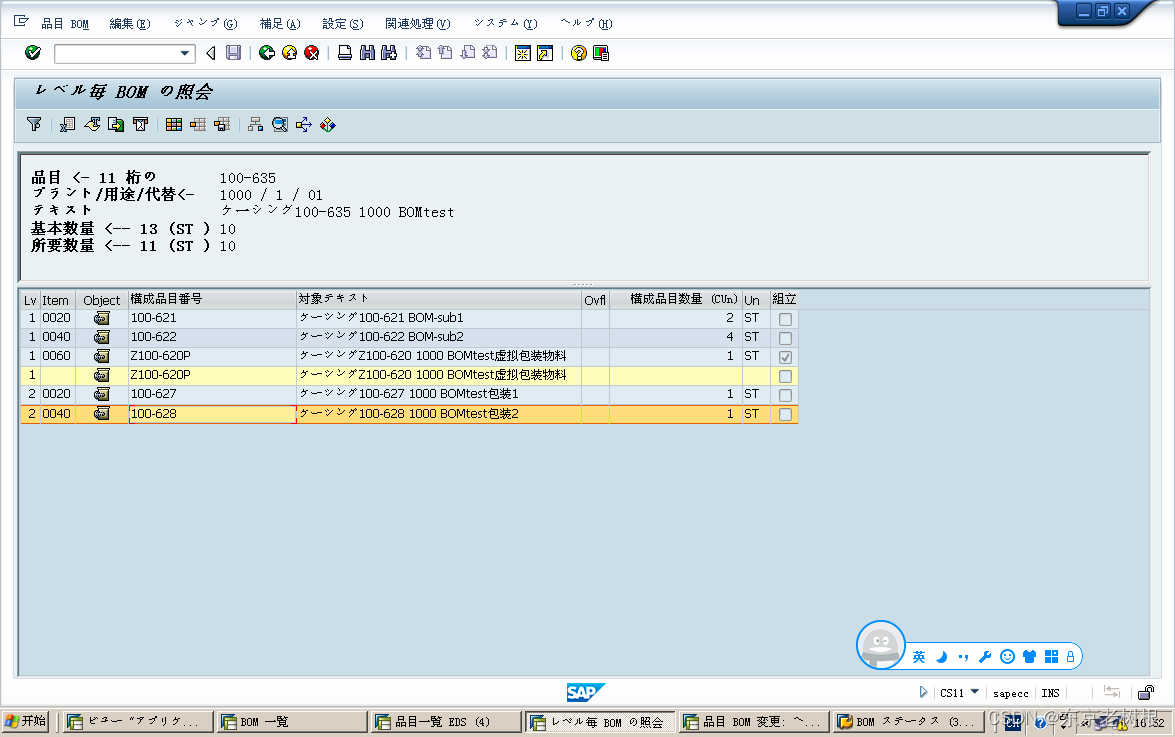Image resolution: width=1175 pixels, height=737 pixels.
Task: Check the 組立 checkbox for item 100-621
Action: coord(785,317)
